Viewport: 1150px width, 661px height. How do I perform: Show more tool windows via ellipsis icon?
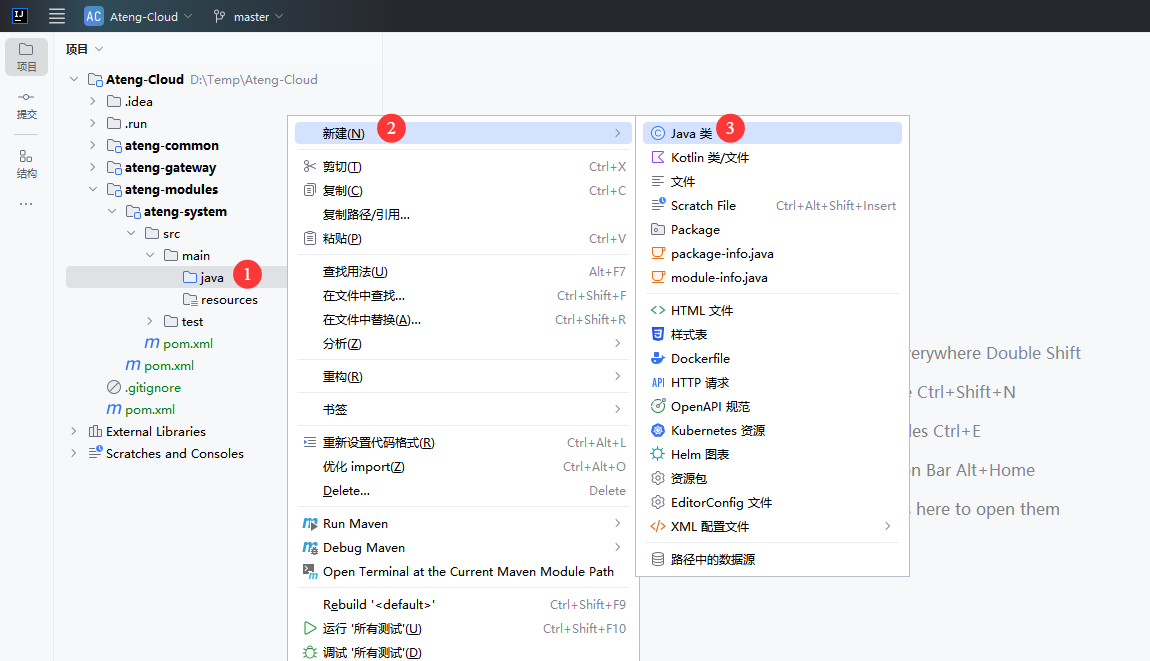(26, 204)
